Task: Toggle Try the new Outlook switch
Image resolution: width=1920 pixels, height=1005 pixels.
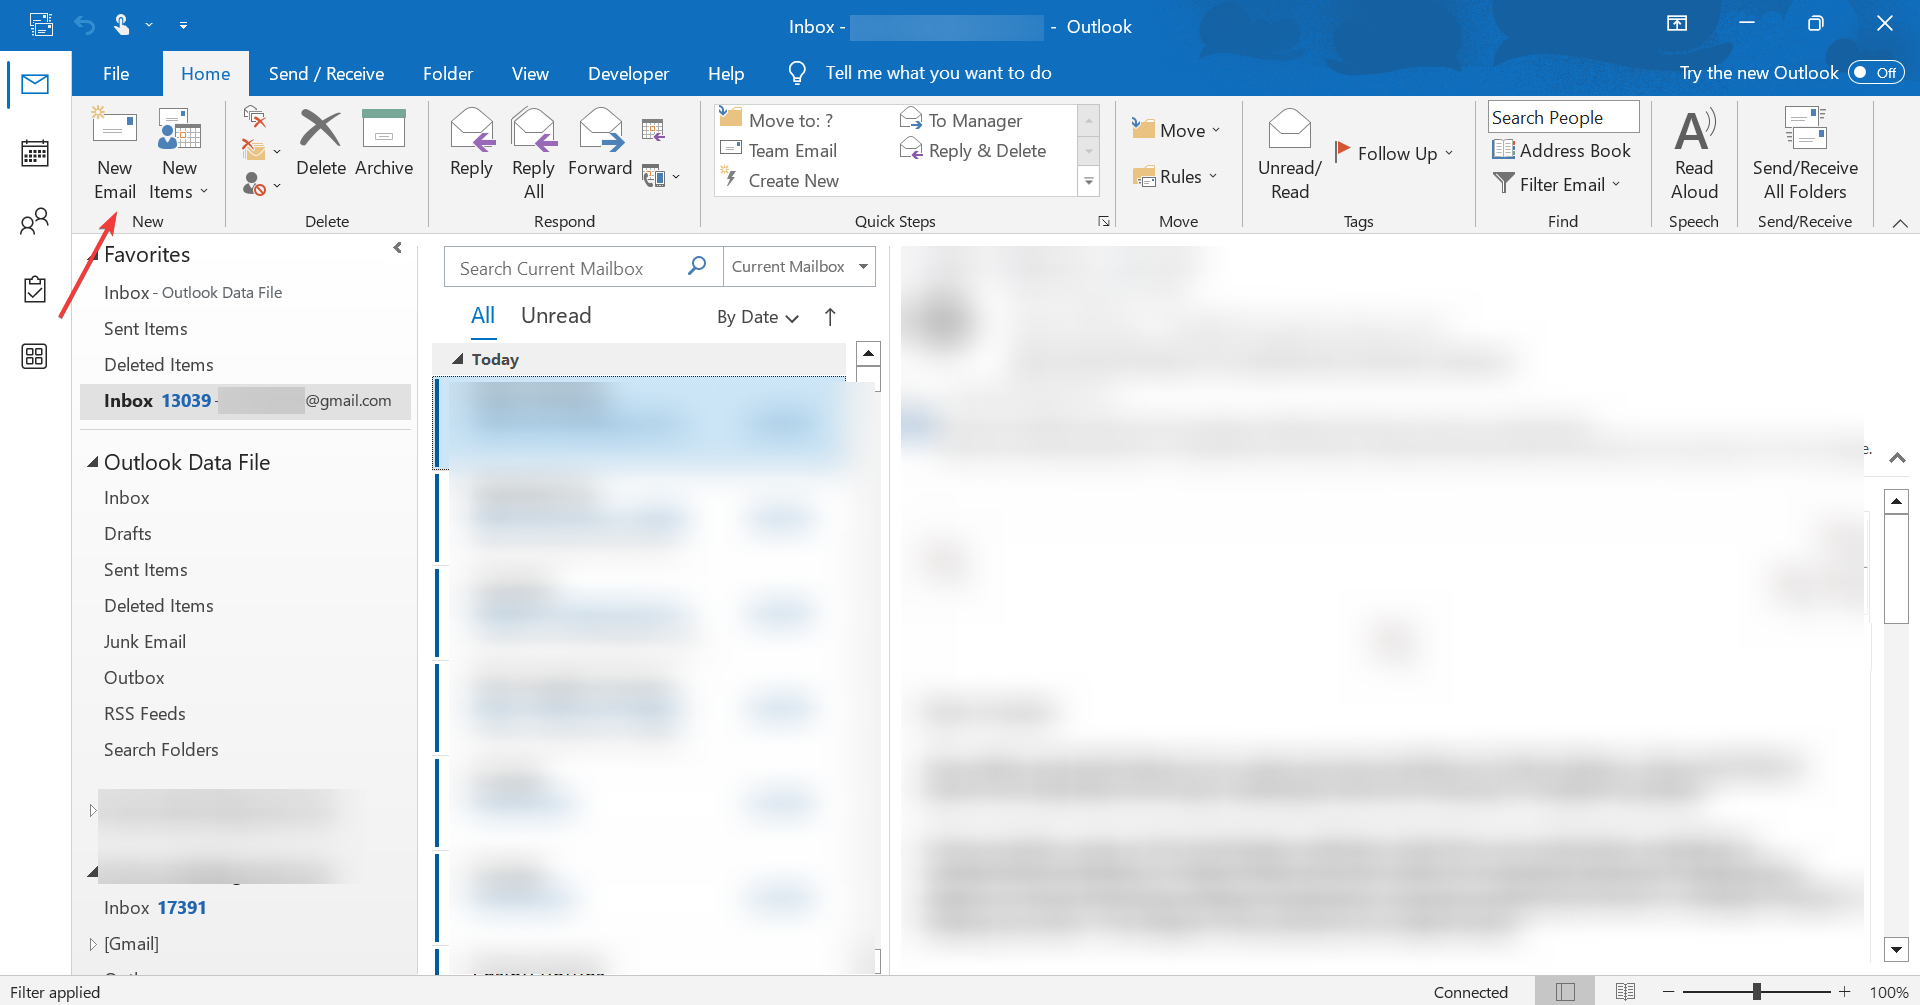Action: [x=1874, y=72]
